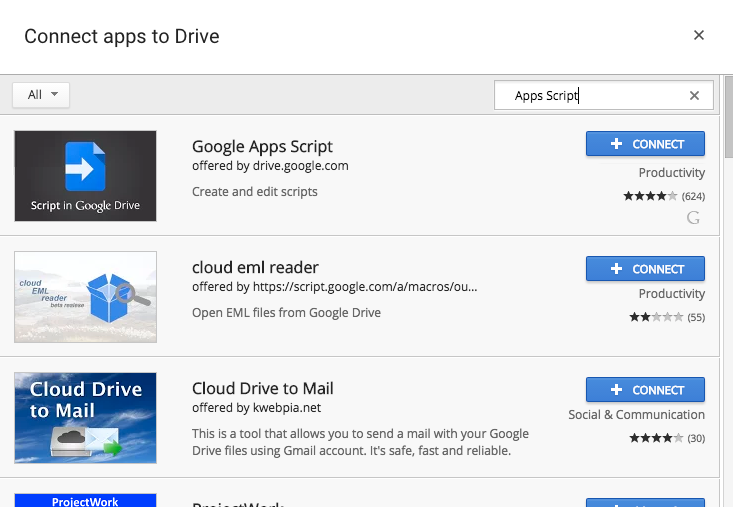Connect the Google Apps Script app
The width and height of the screenshot is (733, 507).
point(645,143)
